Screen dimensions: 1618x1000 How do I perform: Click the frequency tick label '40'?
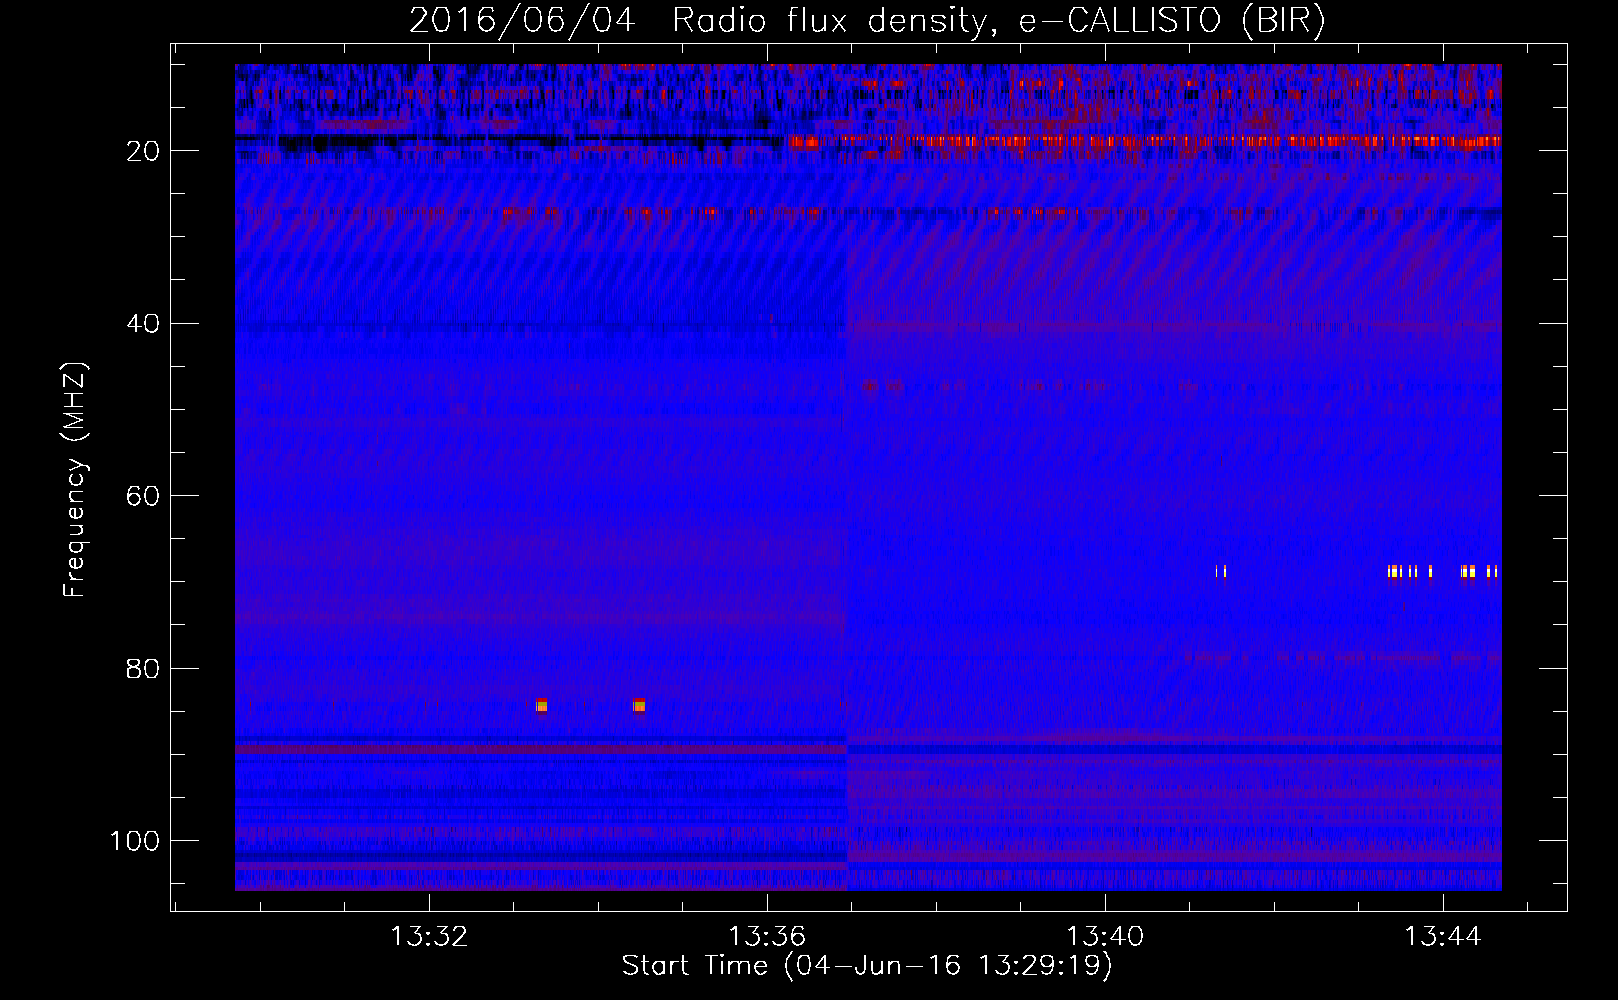[143, 324]
